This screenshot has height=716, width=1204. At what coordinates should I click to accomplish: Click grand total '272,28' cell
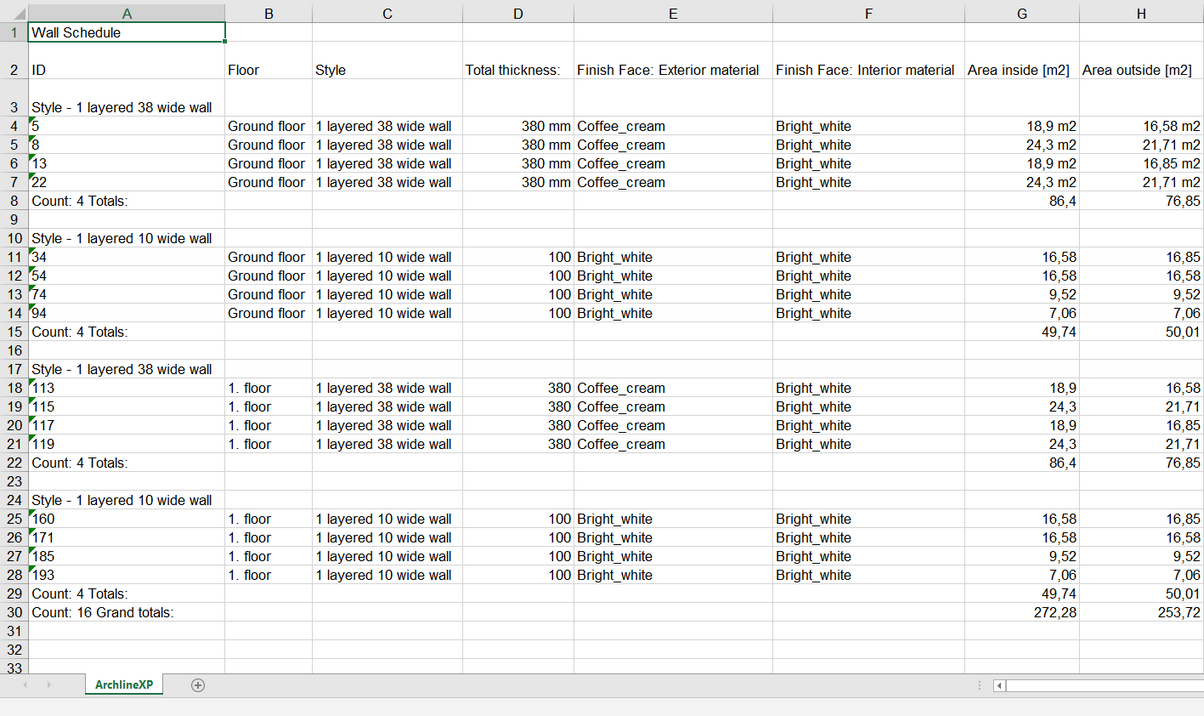click(x=1022, y=612)
